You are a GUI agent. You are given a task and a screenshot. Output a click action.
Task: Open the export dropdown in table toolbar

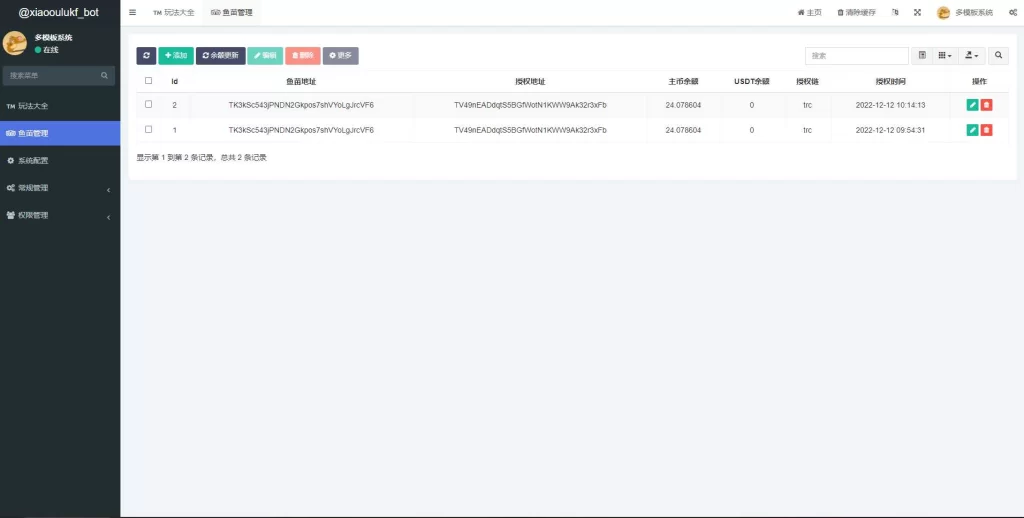[971, 56]
